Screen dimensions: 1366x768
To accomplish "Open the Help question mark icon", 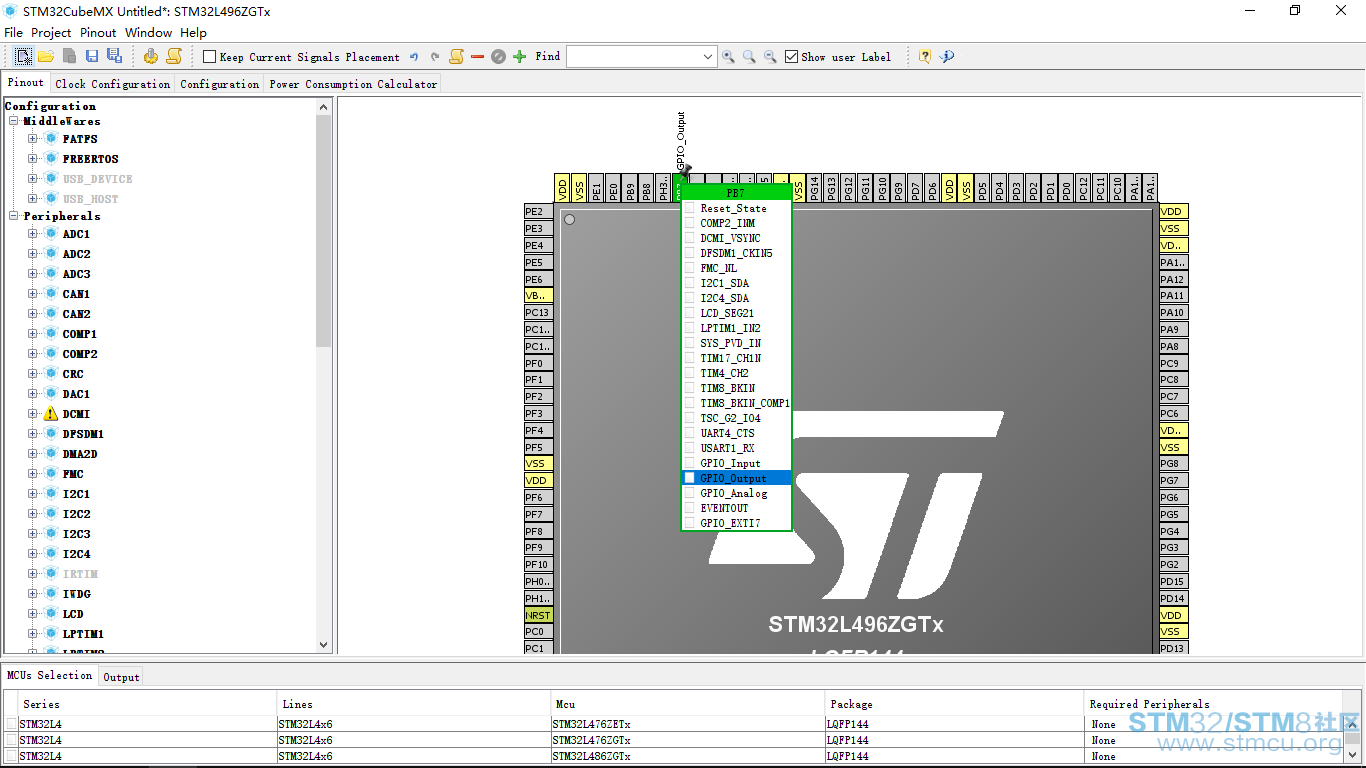I will pyautogui.click(x=925, y=57).
